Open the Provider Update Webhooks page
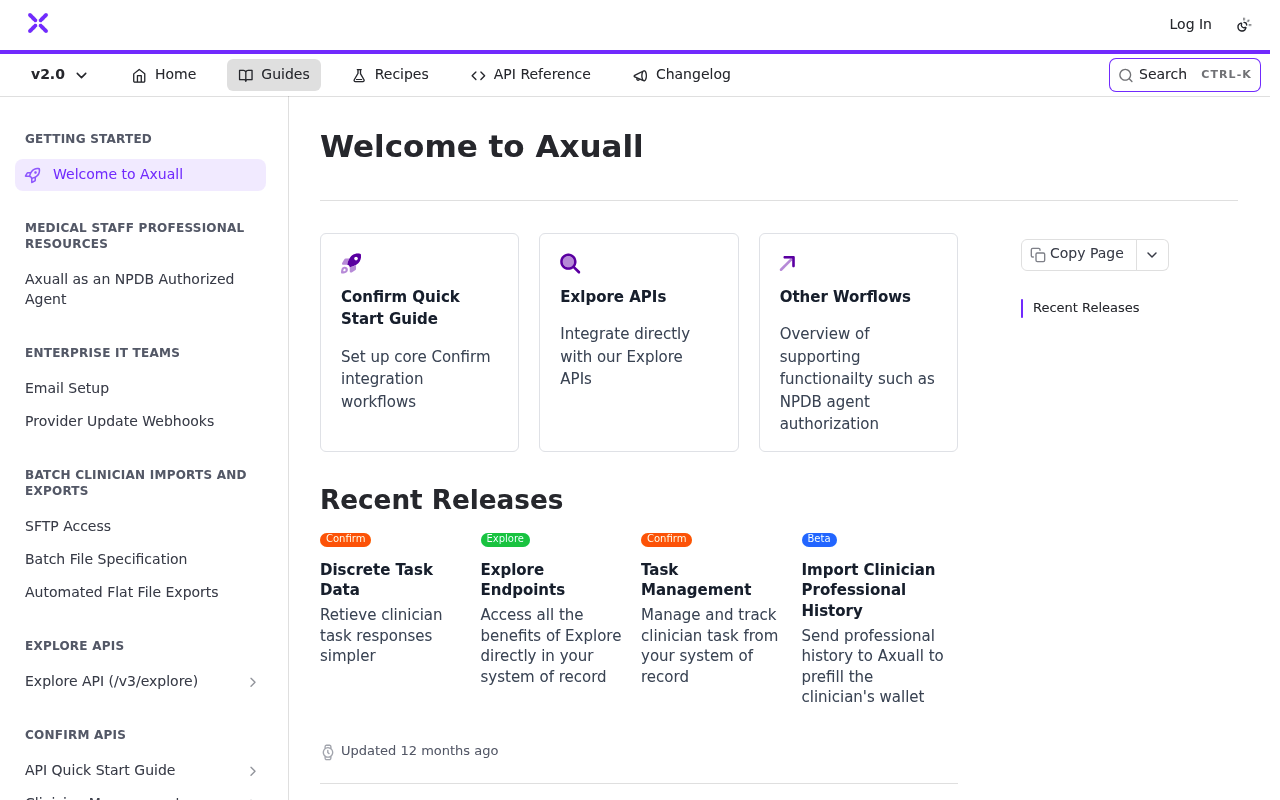The height and width of the screenshot is (800, 1280). pyautogui.click(x=140, y=421)
